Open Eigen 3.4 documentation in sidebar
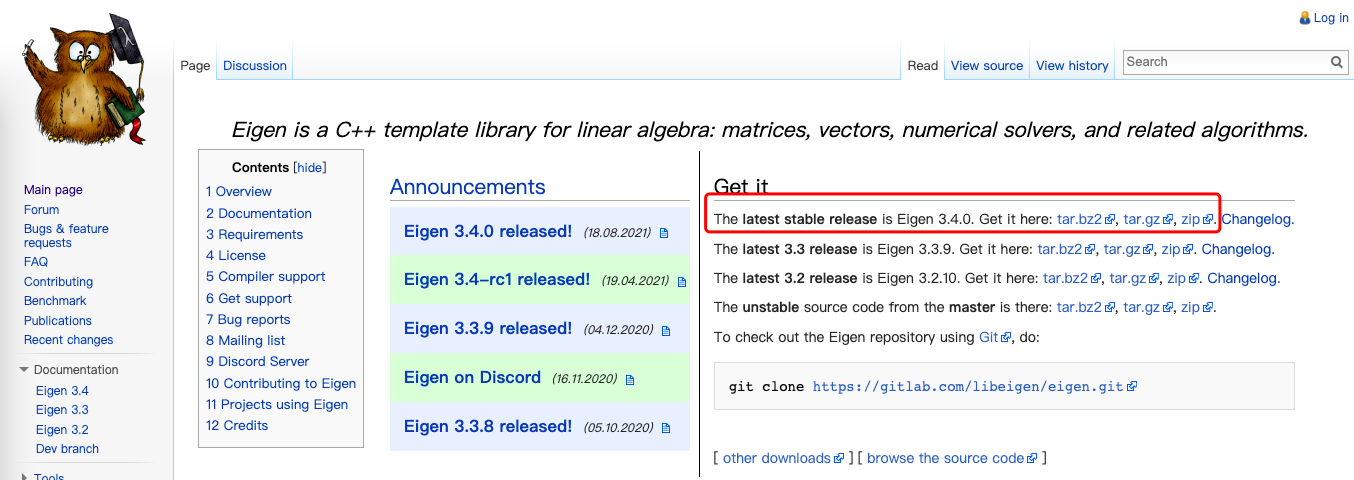The height and width of the screenshot is (480, 1354). pos(62,391)
